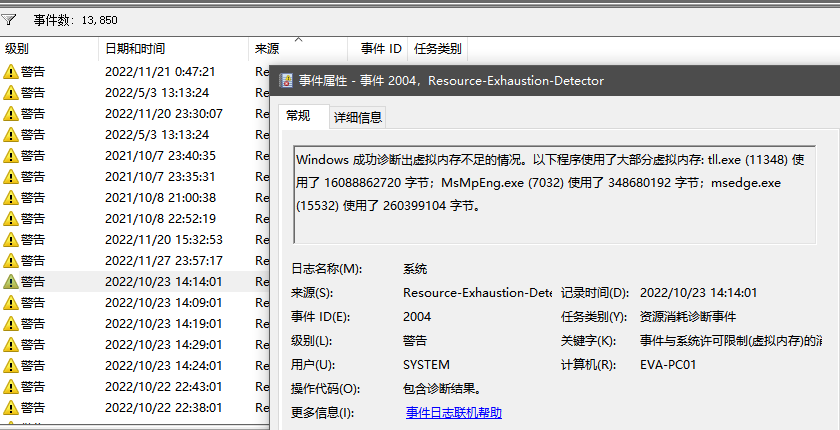Click the Resource-Exhaustion-Detector source field
The width and height of the screenshot is (840, 430).
pyautogui.click(x=477, y=293)
